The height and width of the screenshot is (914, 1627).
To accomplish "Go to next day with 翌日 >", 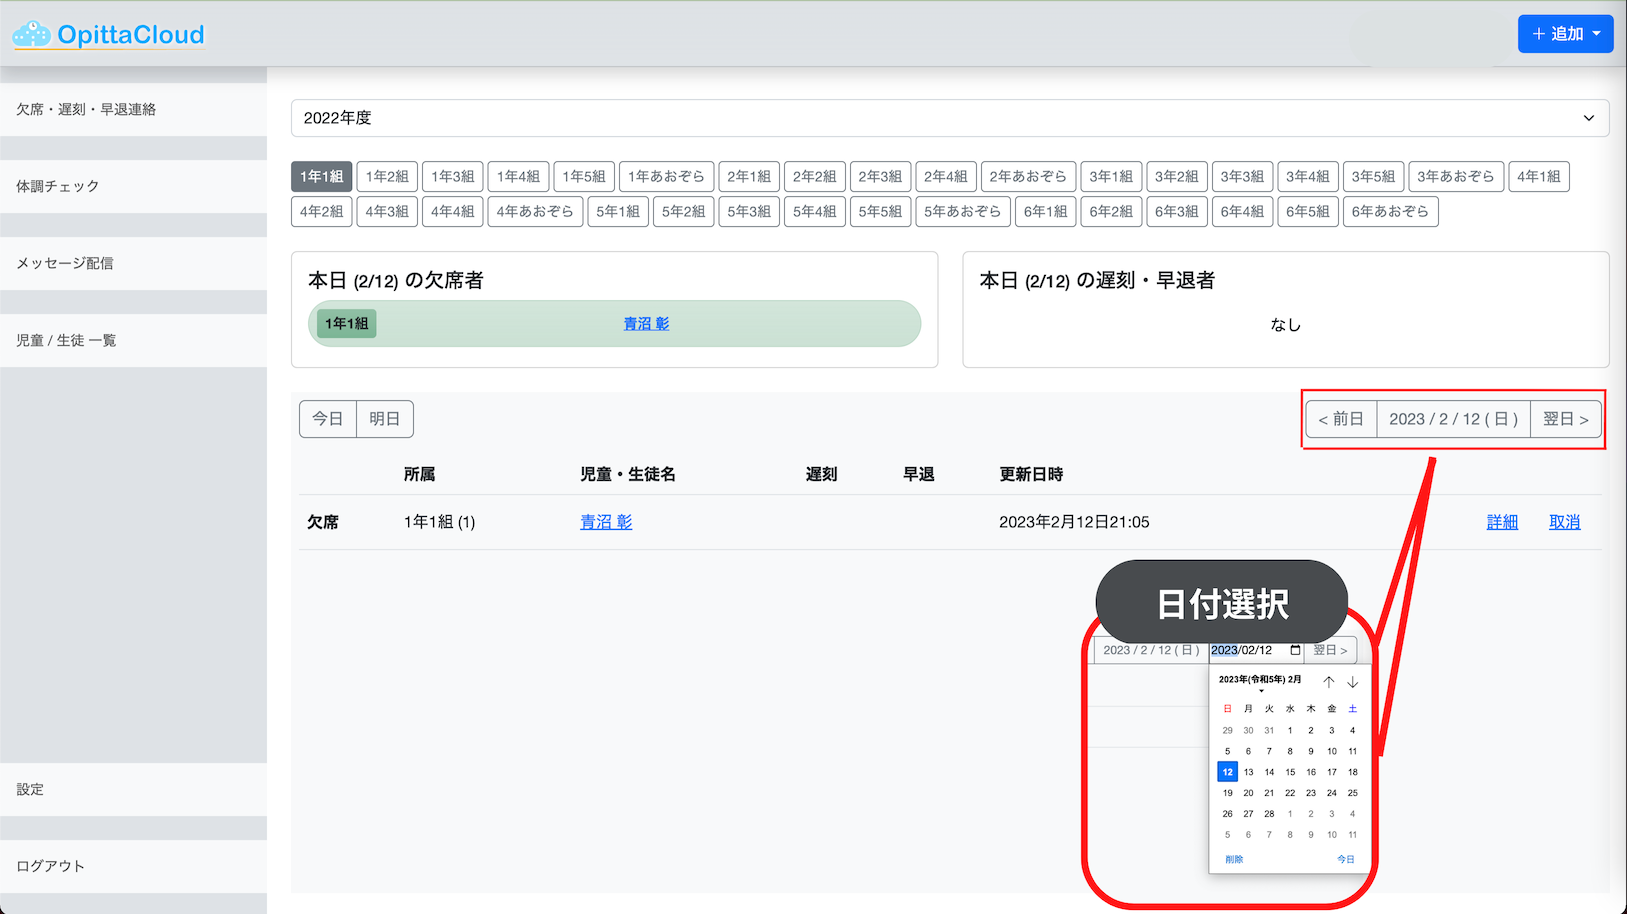I will (x=1566, y=419).
